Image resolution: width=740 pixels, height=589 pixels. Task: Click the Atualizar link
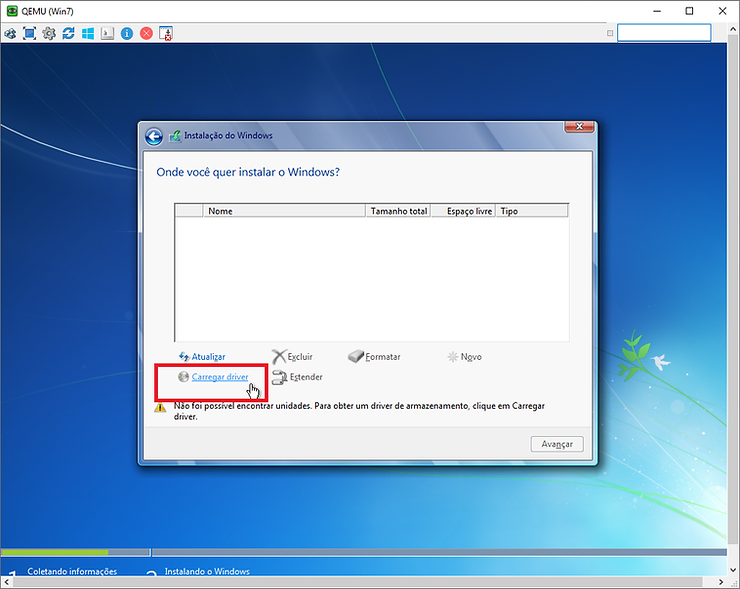click(208, 357)
